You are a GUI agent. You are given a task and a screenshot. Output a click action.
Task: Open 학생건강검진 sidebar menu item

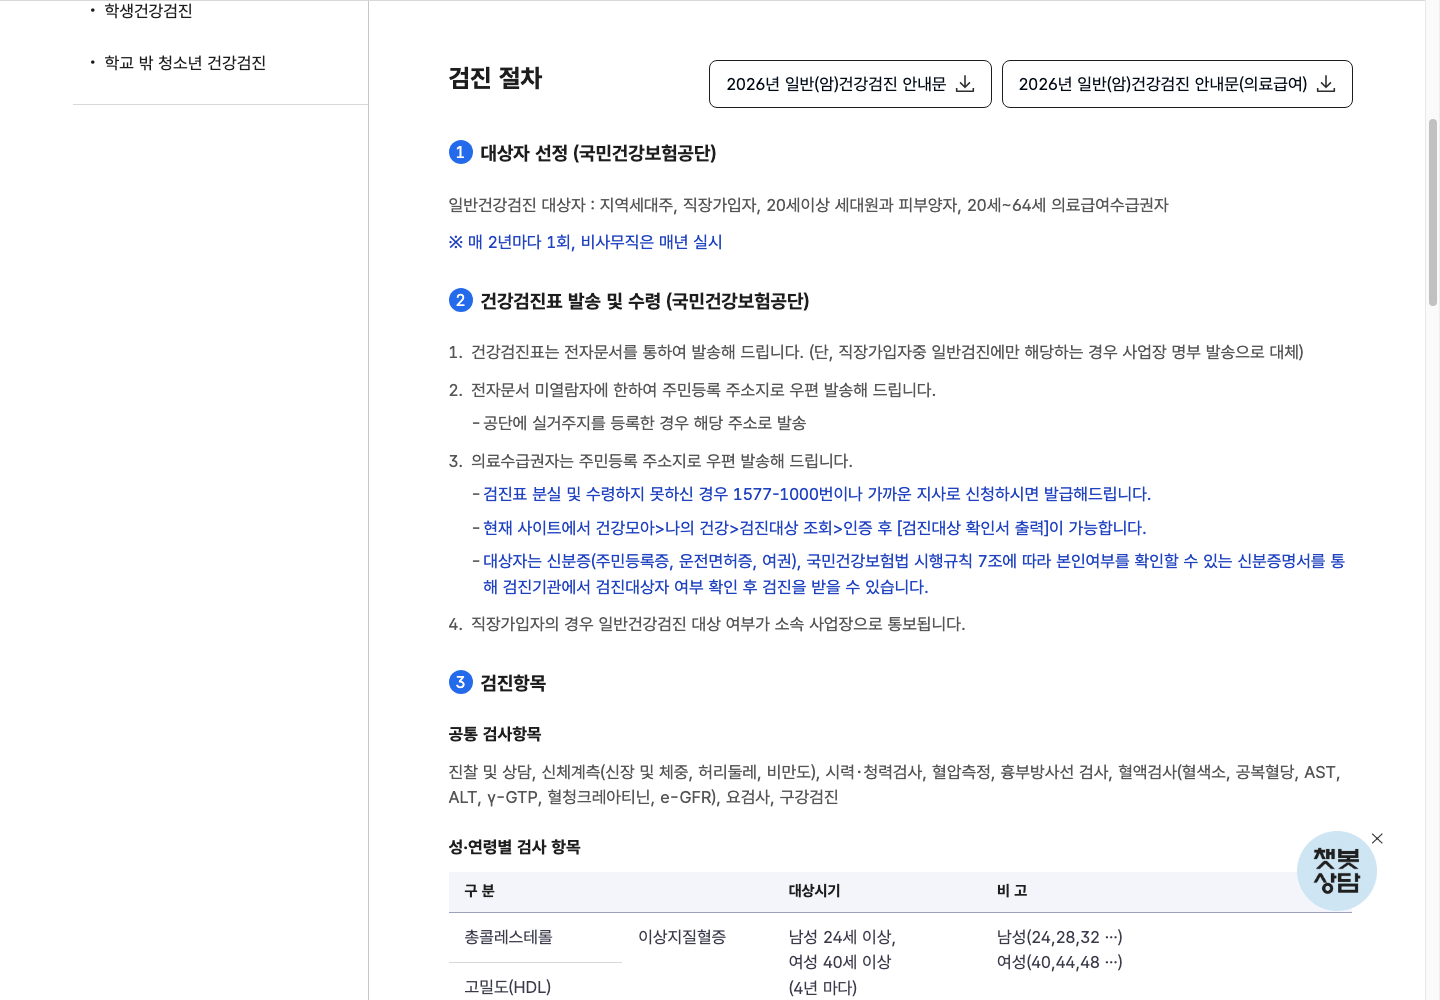pyautogui.click(x=148, y=11)
